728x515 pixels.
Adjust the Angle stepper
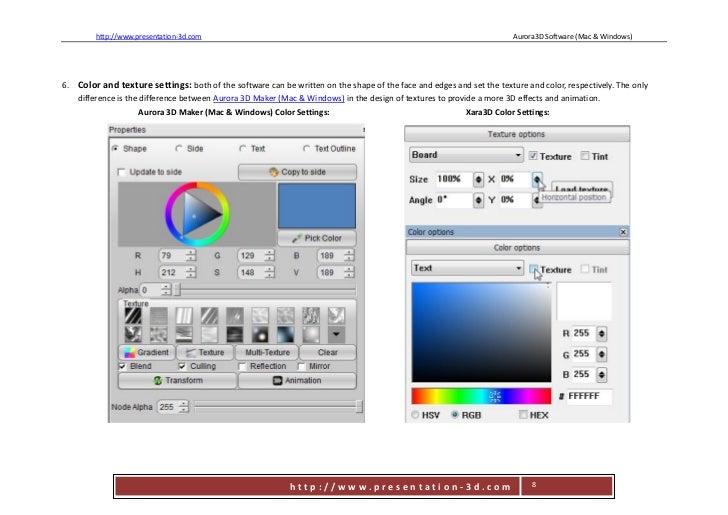tap(478, 200)
